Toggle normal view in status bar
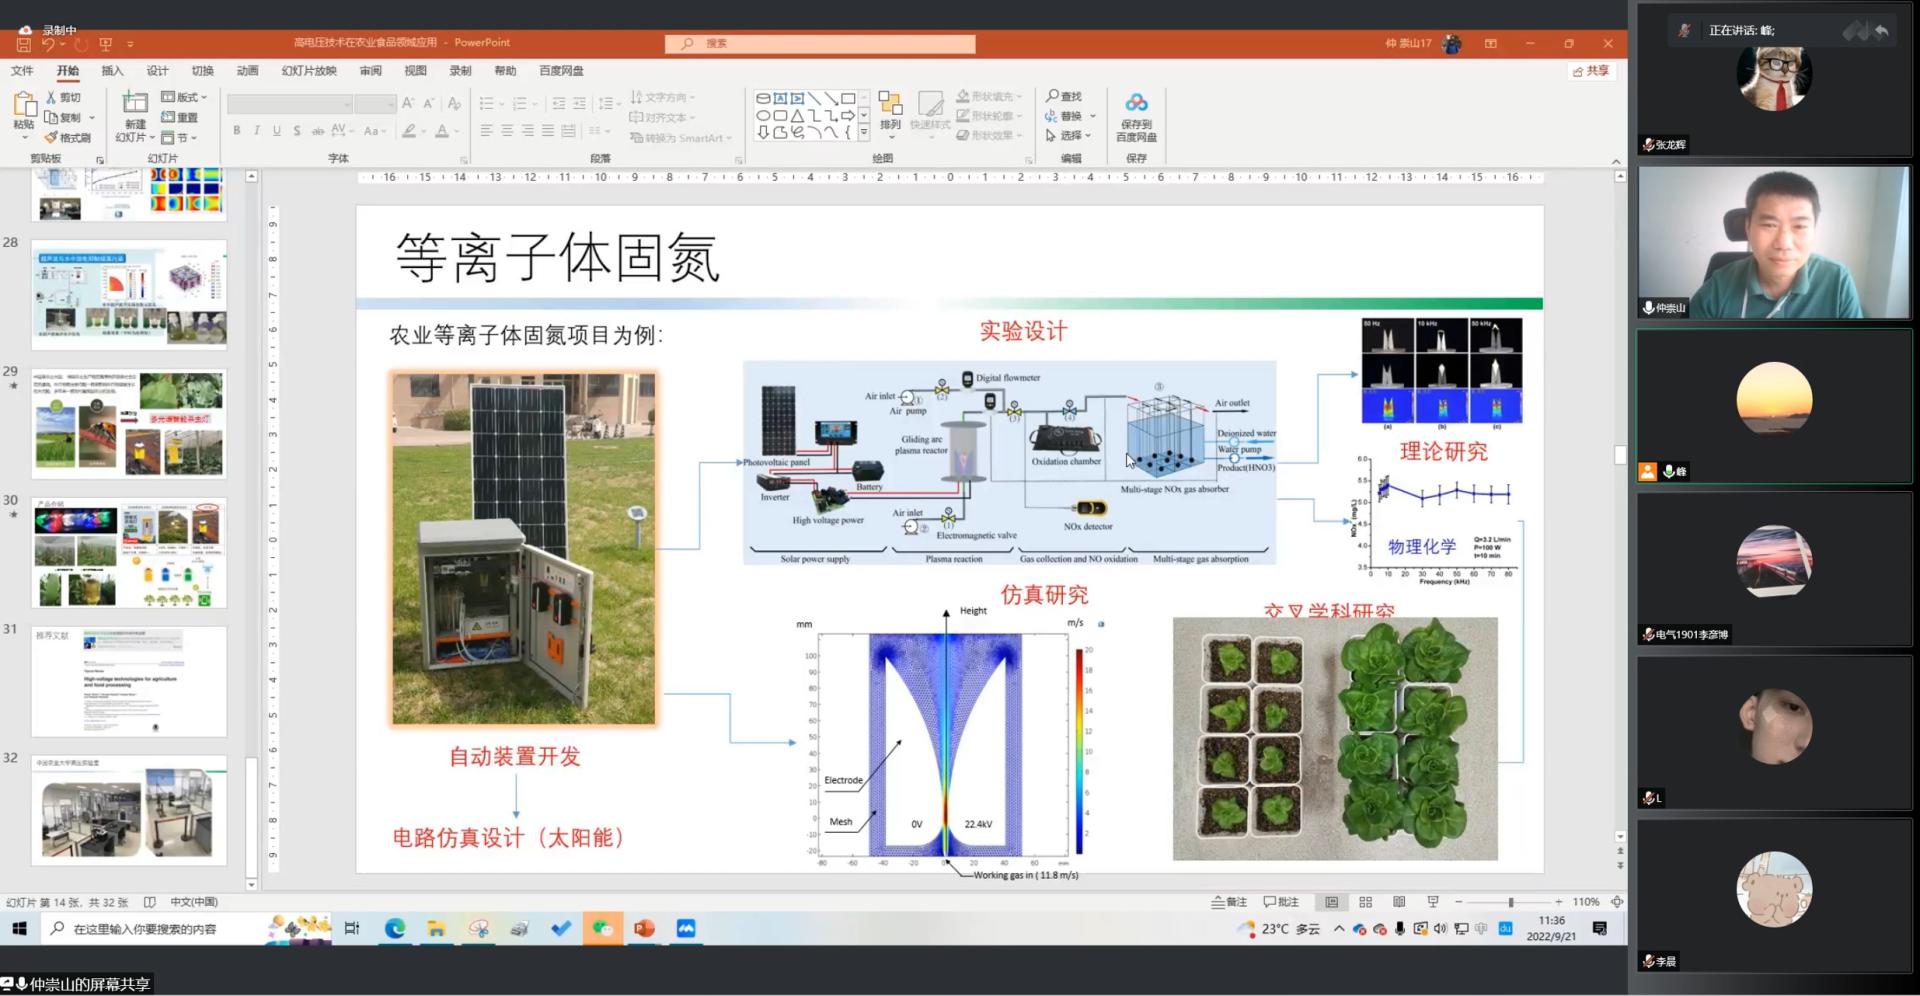The image size is (1920, 996). (x=1331, y=902)
